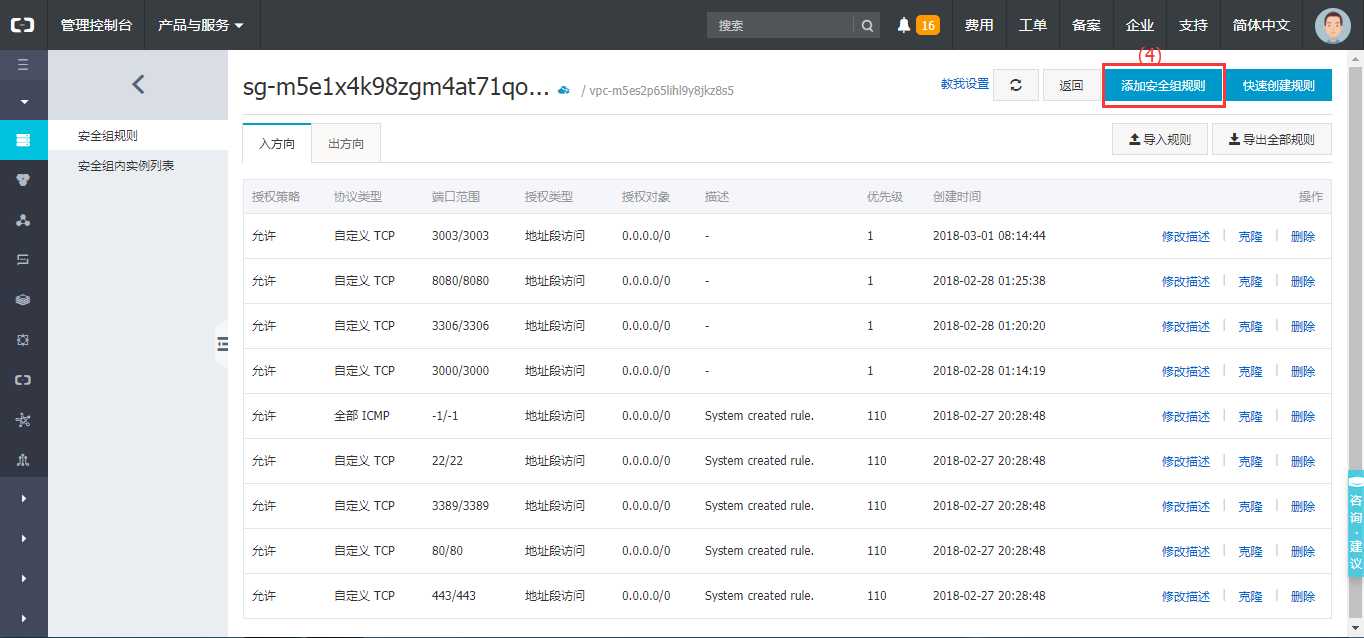Open the stacked layers sidebar icon

[23, 299]
